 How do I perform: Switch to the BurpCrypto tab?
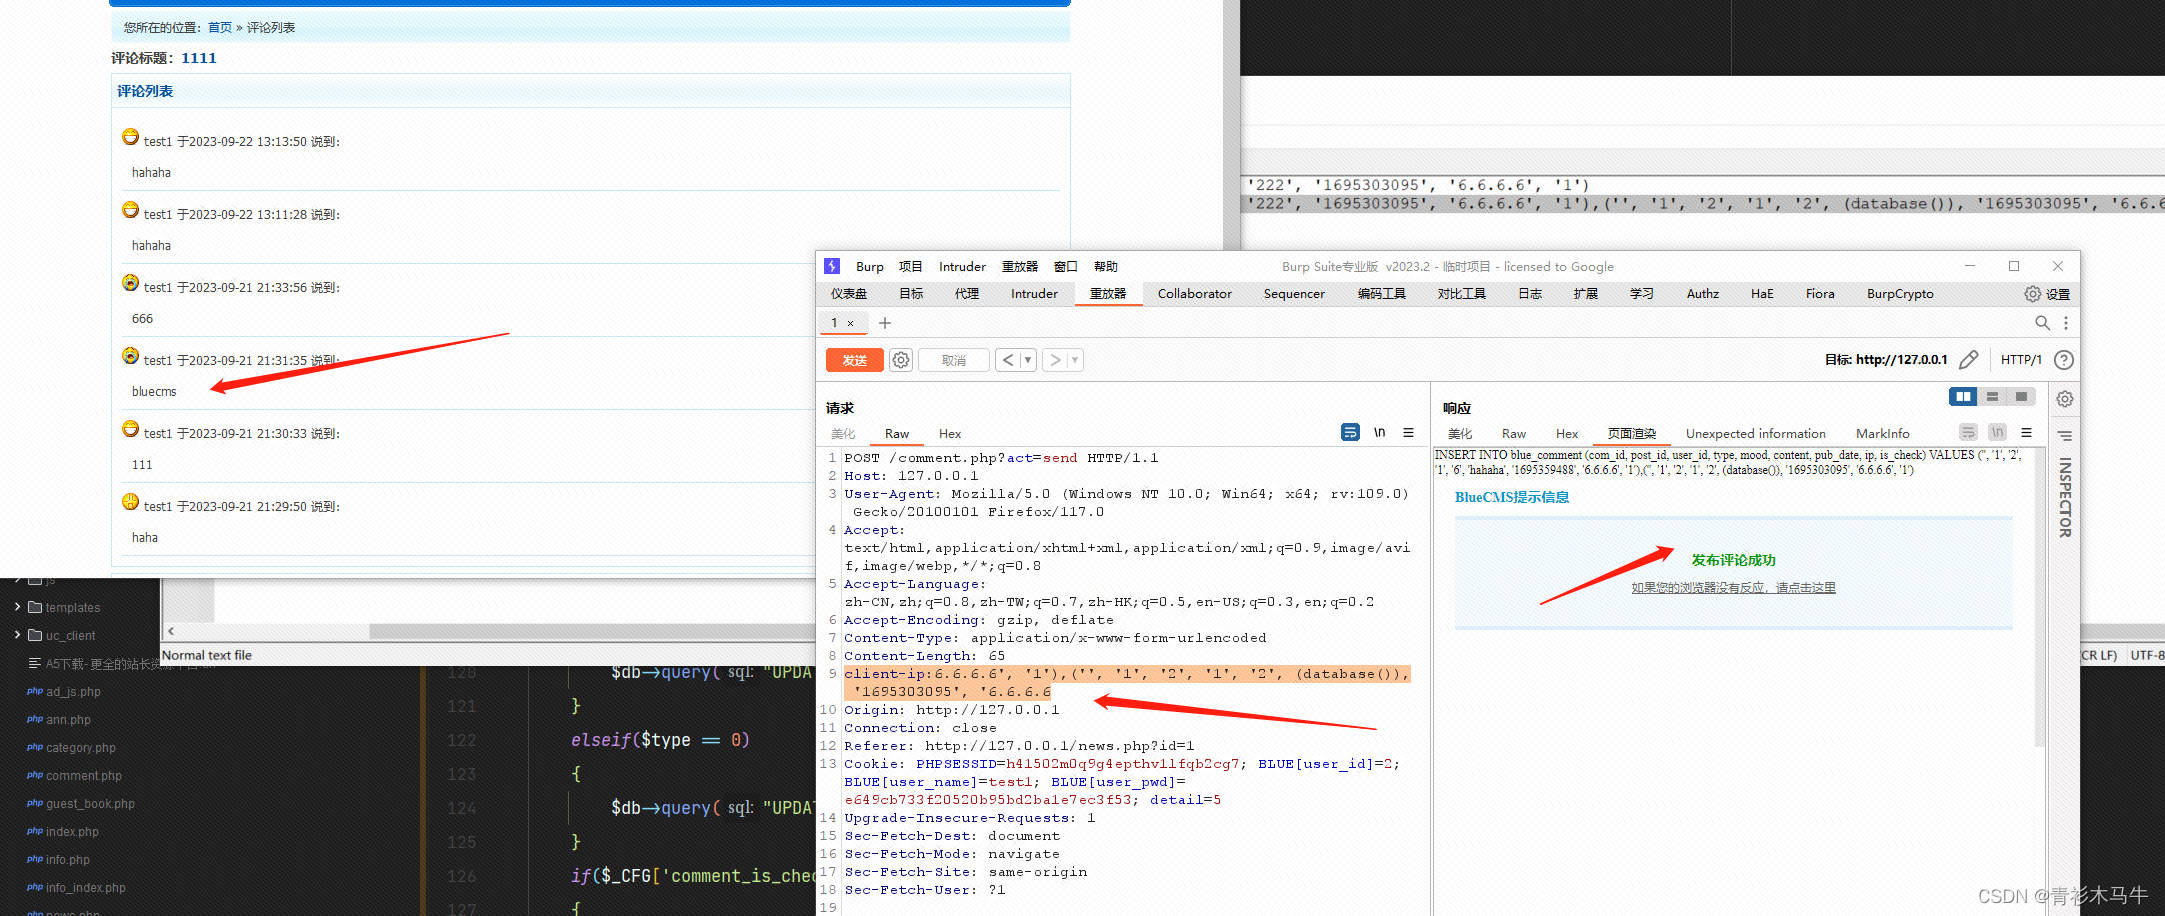[1900, 294]
